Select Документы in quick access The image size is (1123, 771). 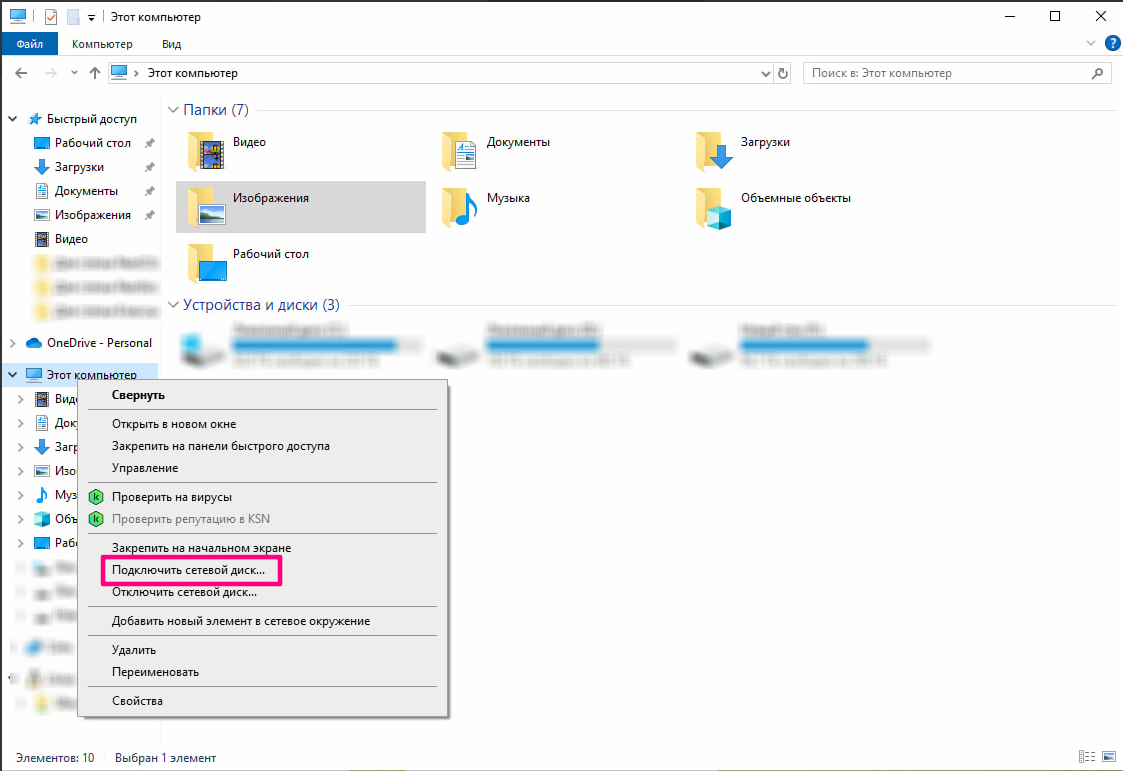[86, 191]
